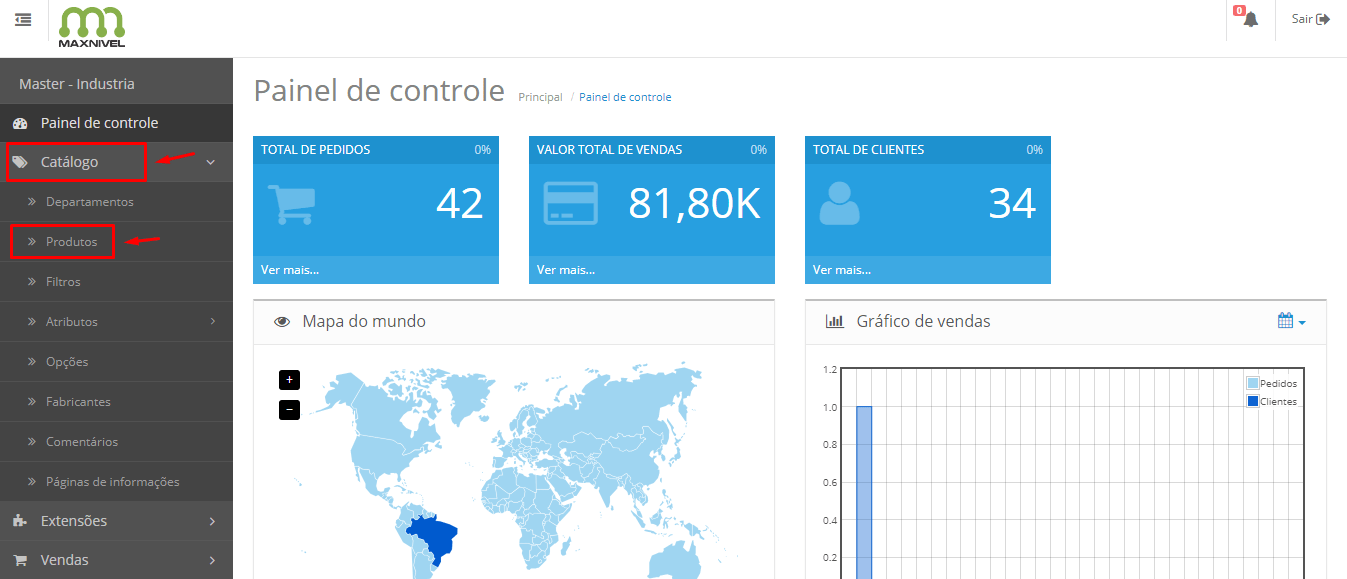Open the notifications bell icon
This screenshot has height=579, width=1347.
pyautogui.click(x=1250, y=19)
